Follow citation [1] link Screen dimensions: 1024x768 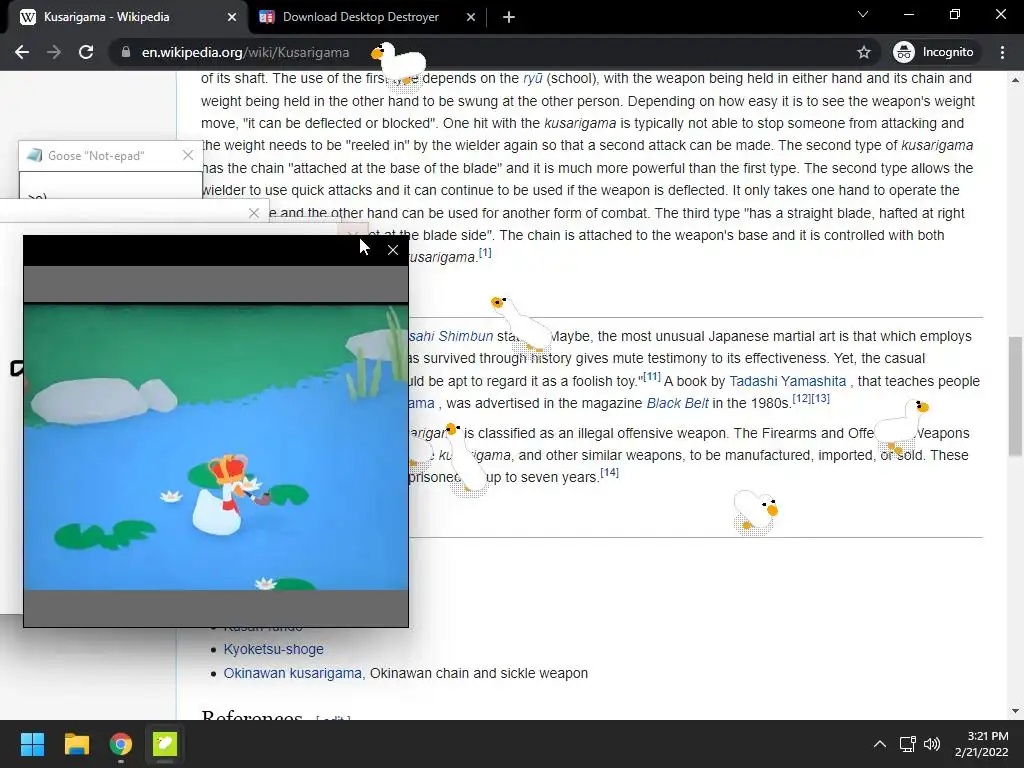485,253
